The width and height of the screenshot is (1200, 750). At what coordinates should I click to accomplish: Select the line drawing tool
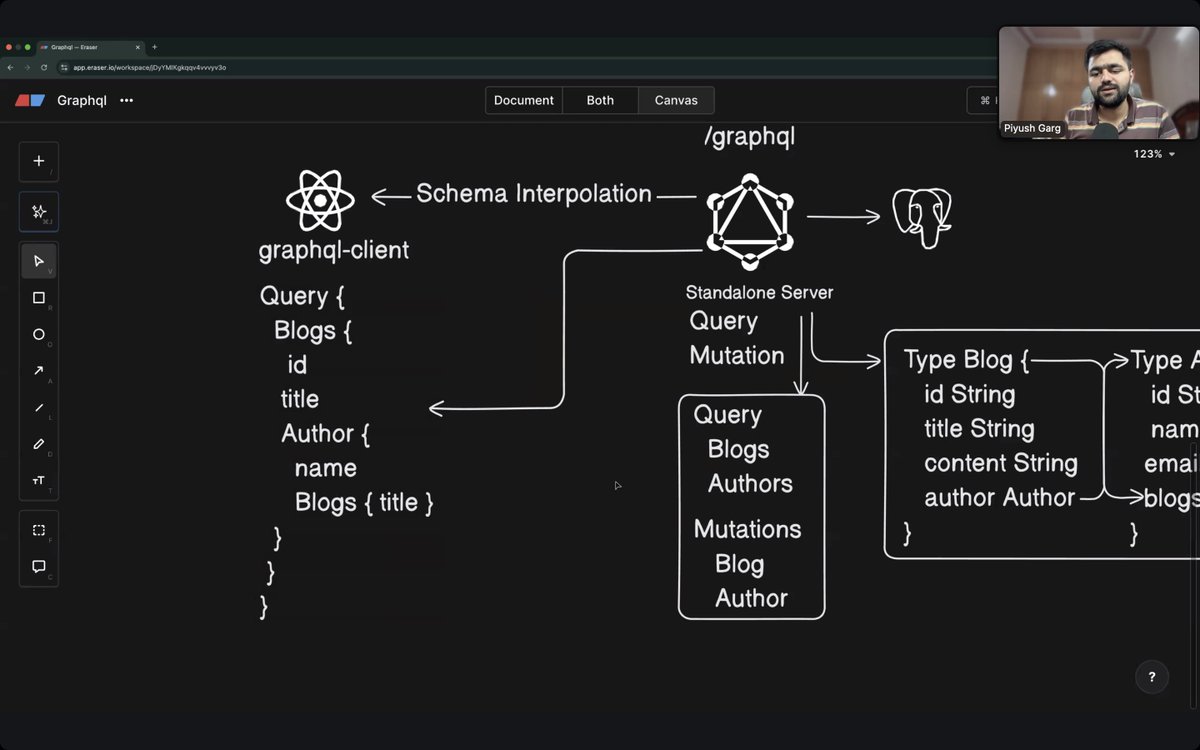39,407
